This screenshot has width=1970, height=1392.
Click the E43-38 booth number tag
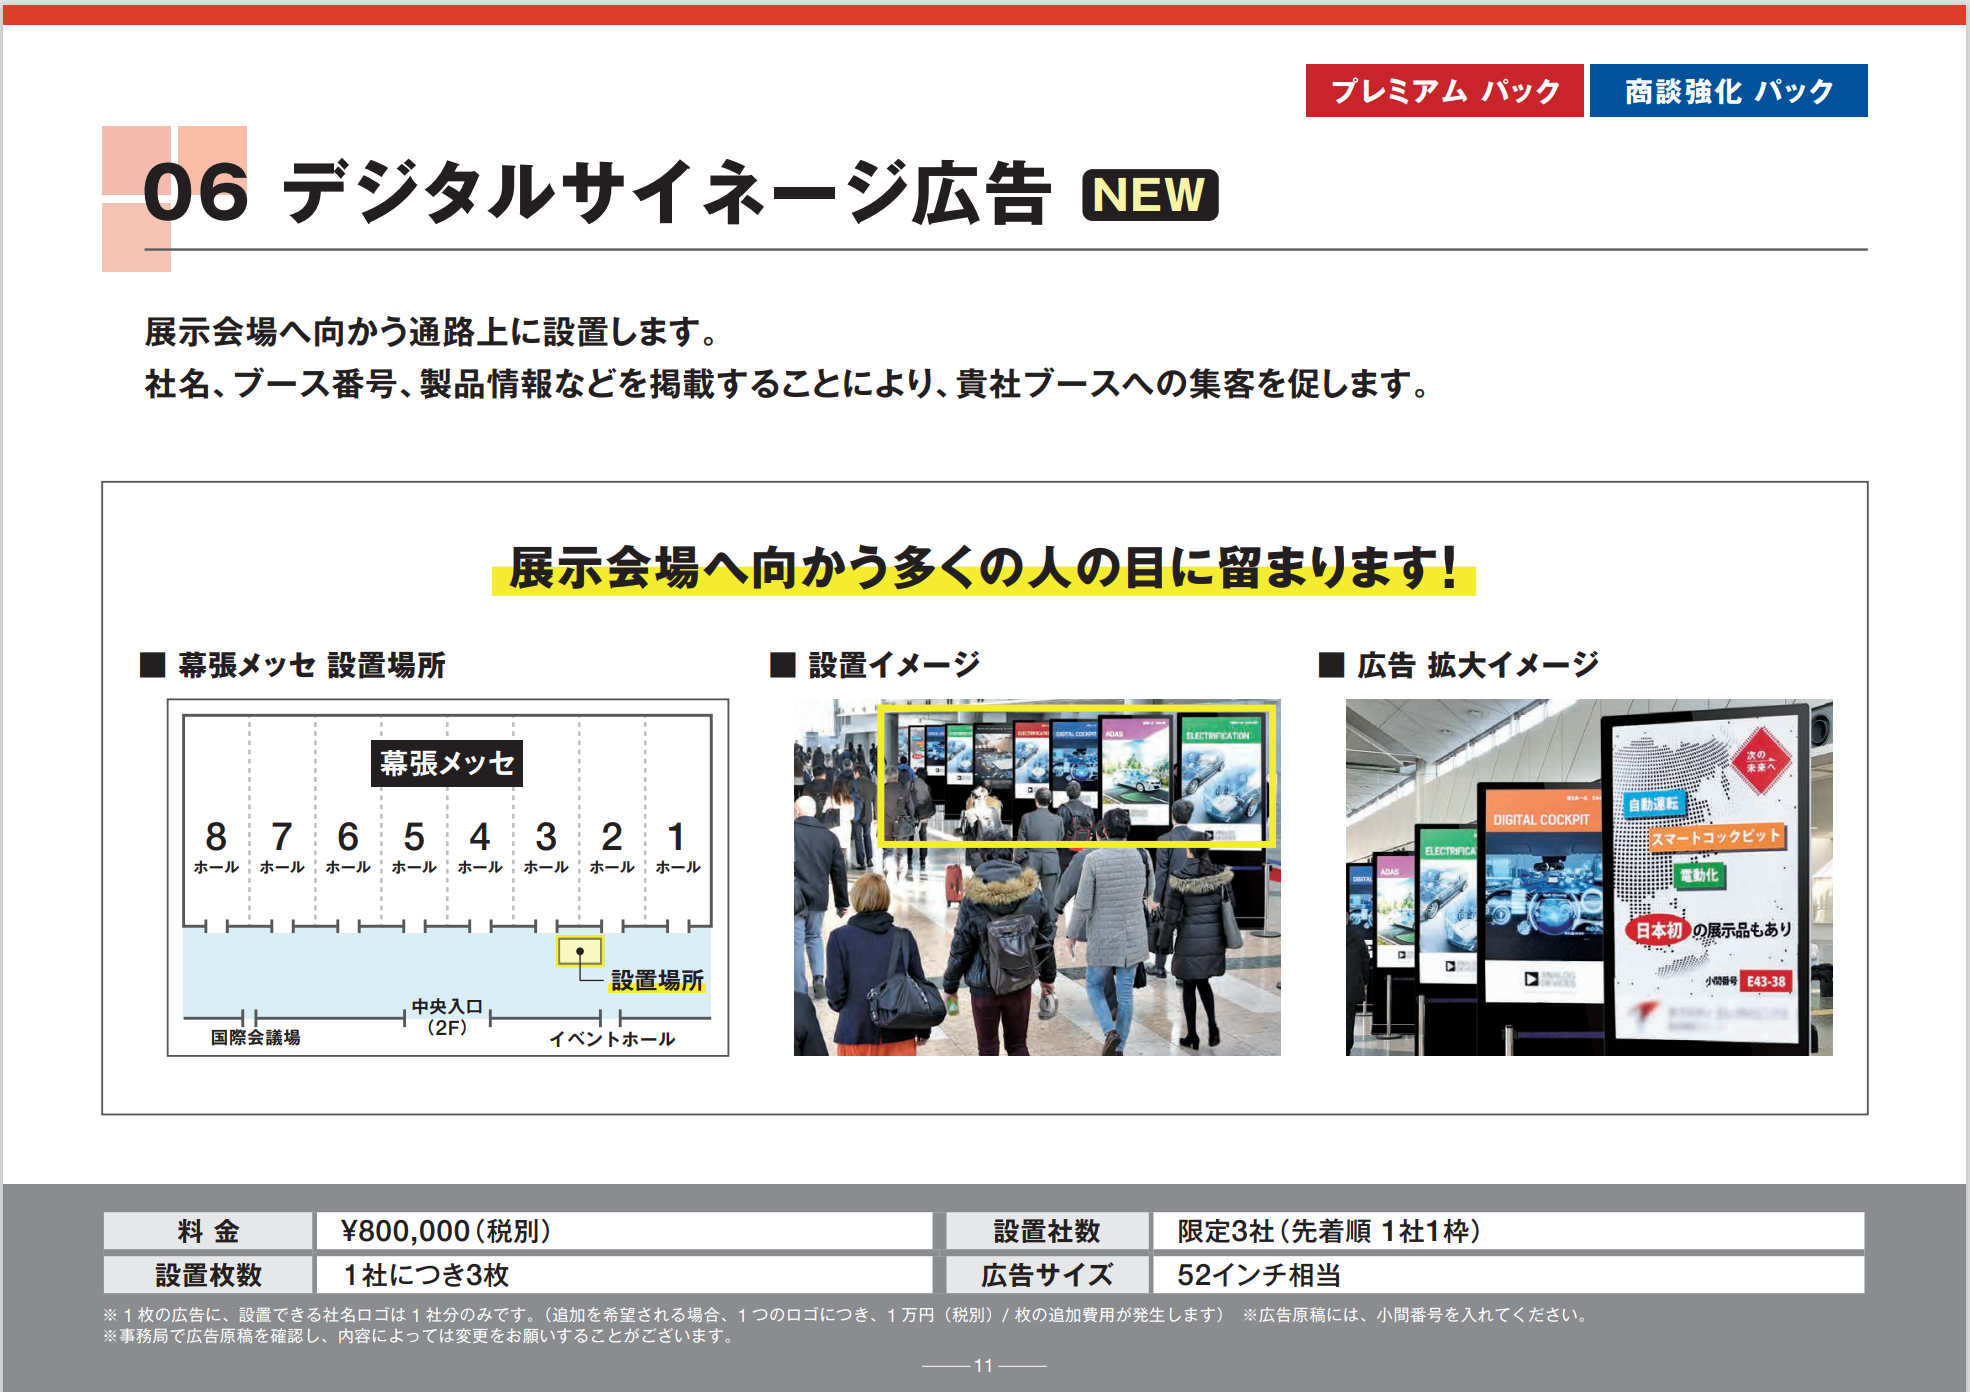tap(1766, 981)
